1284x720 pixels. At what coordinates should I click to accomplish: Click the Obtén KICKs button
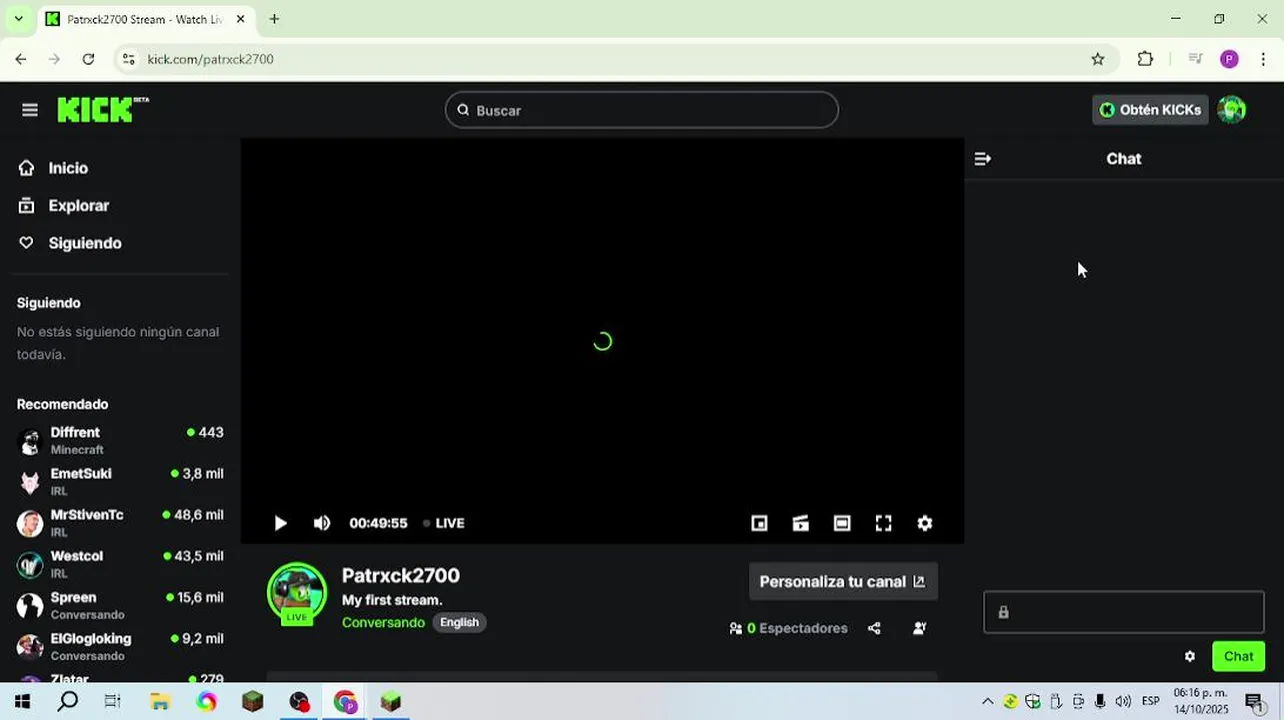click(1150, 110)
